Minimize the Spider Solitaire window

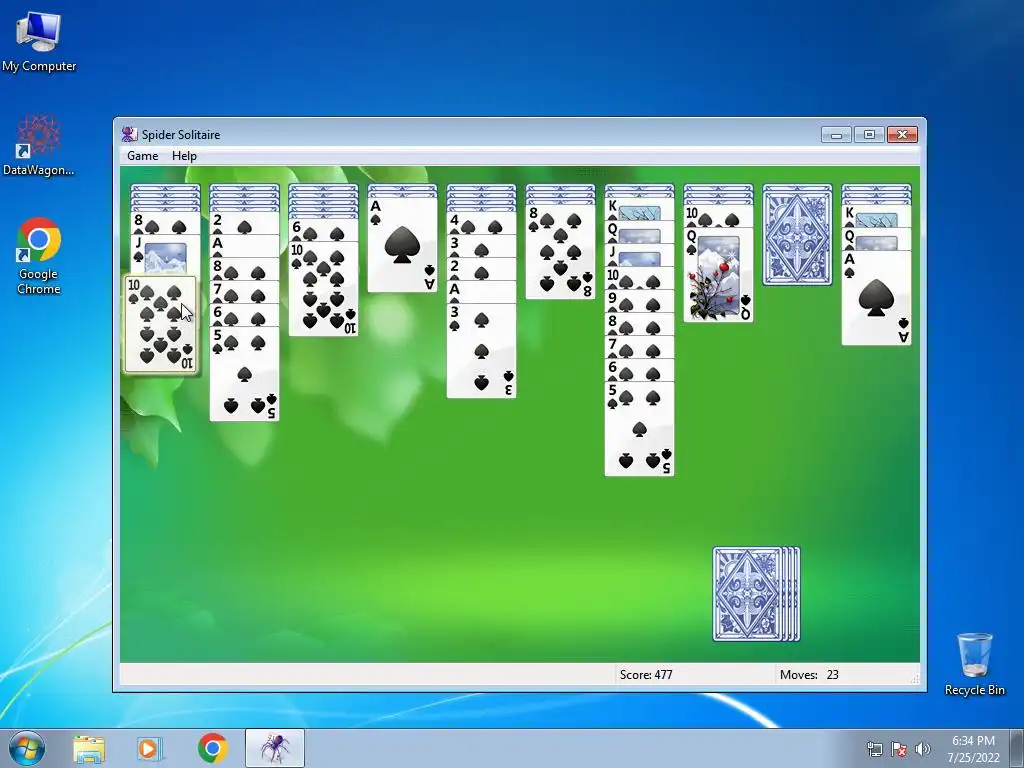(x=836, y=135)
